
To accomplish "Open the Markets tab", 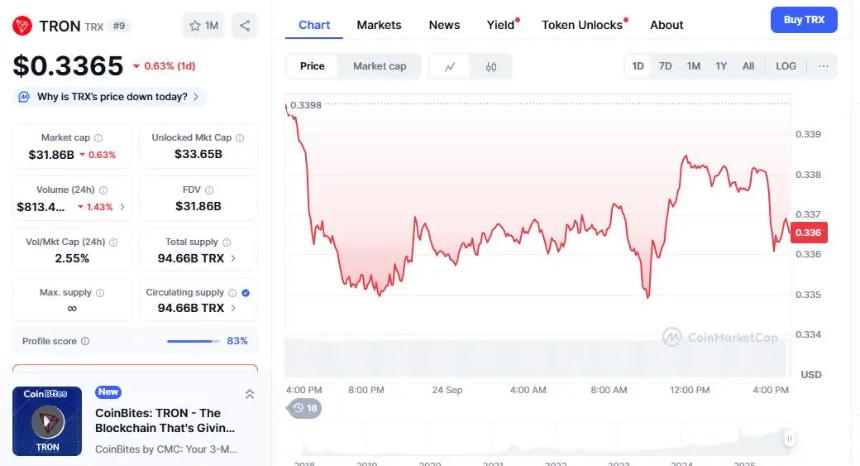I will click(x=378, y=25).
